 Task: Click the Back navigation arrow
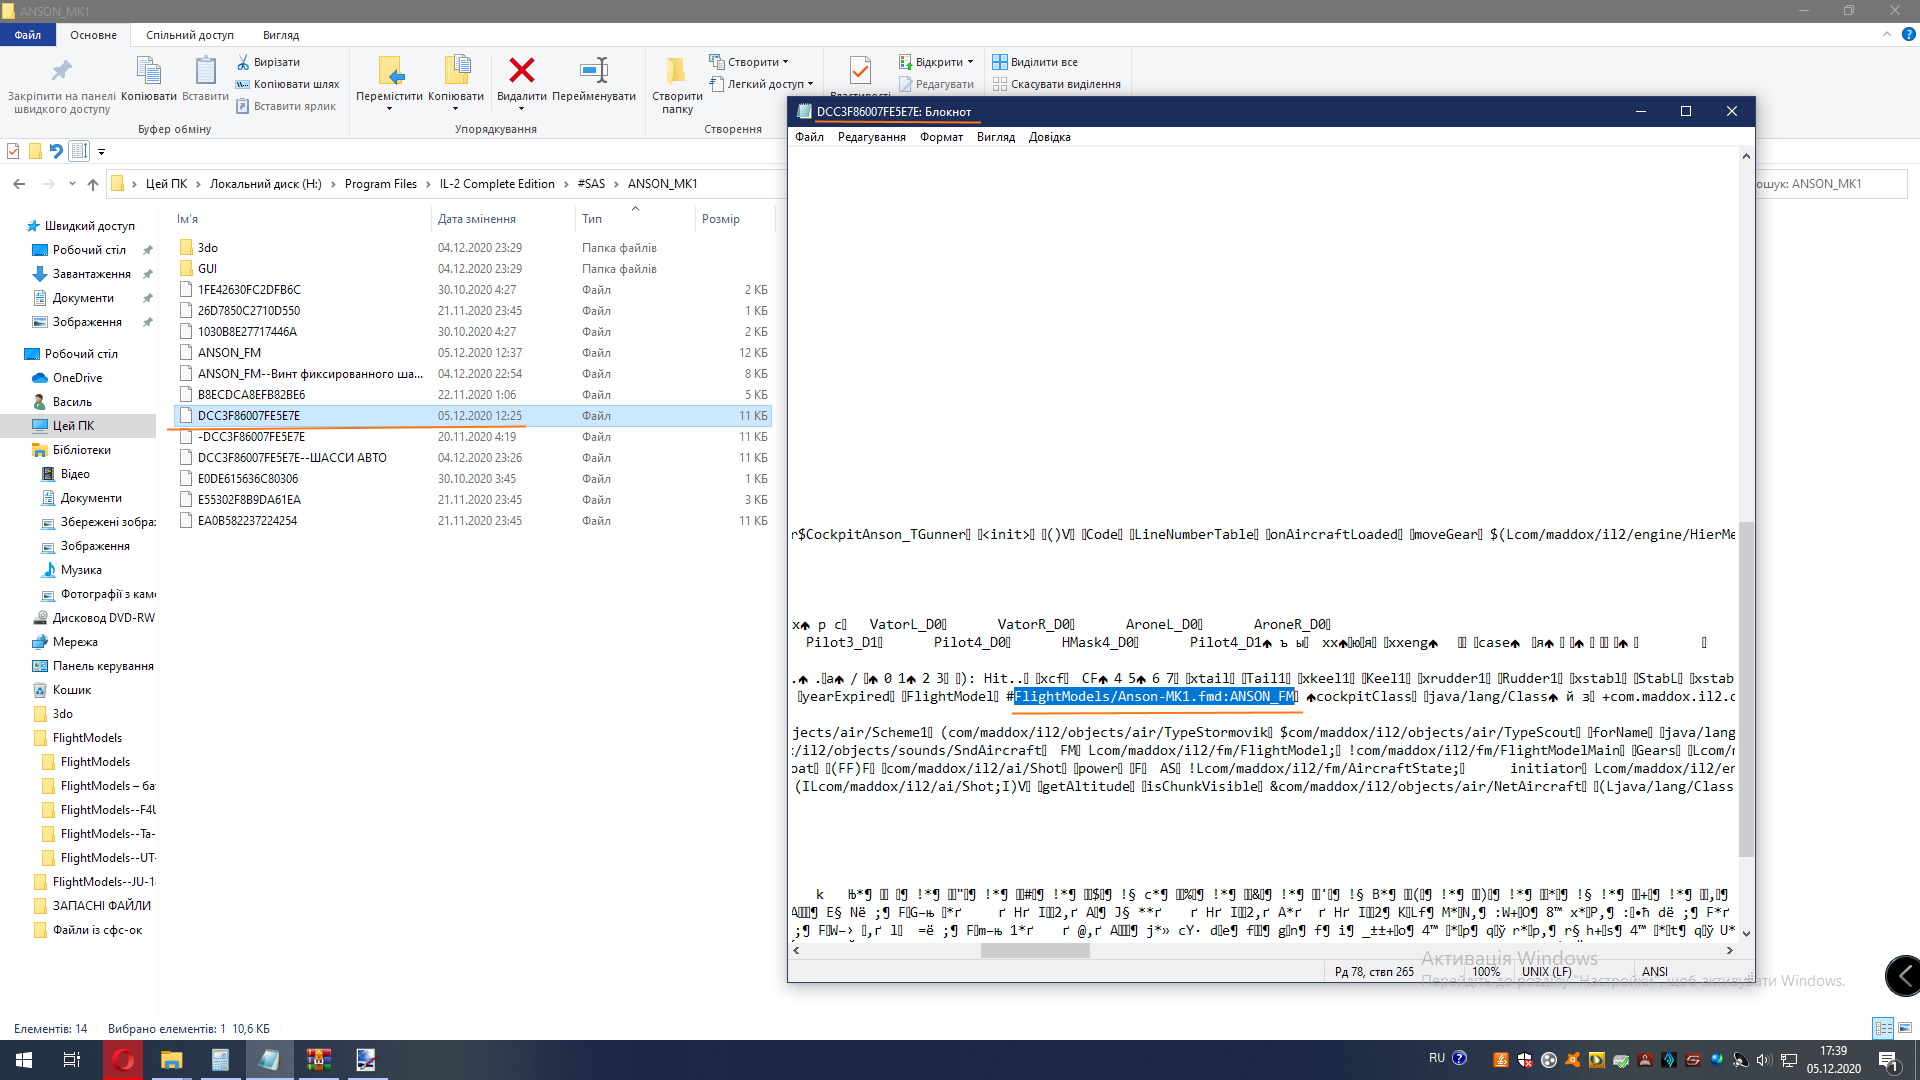19,184
